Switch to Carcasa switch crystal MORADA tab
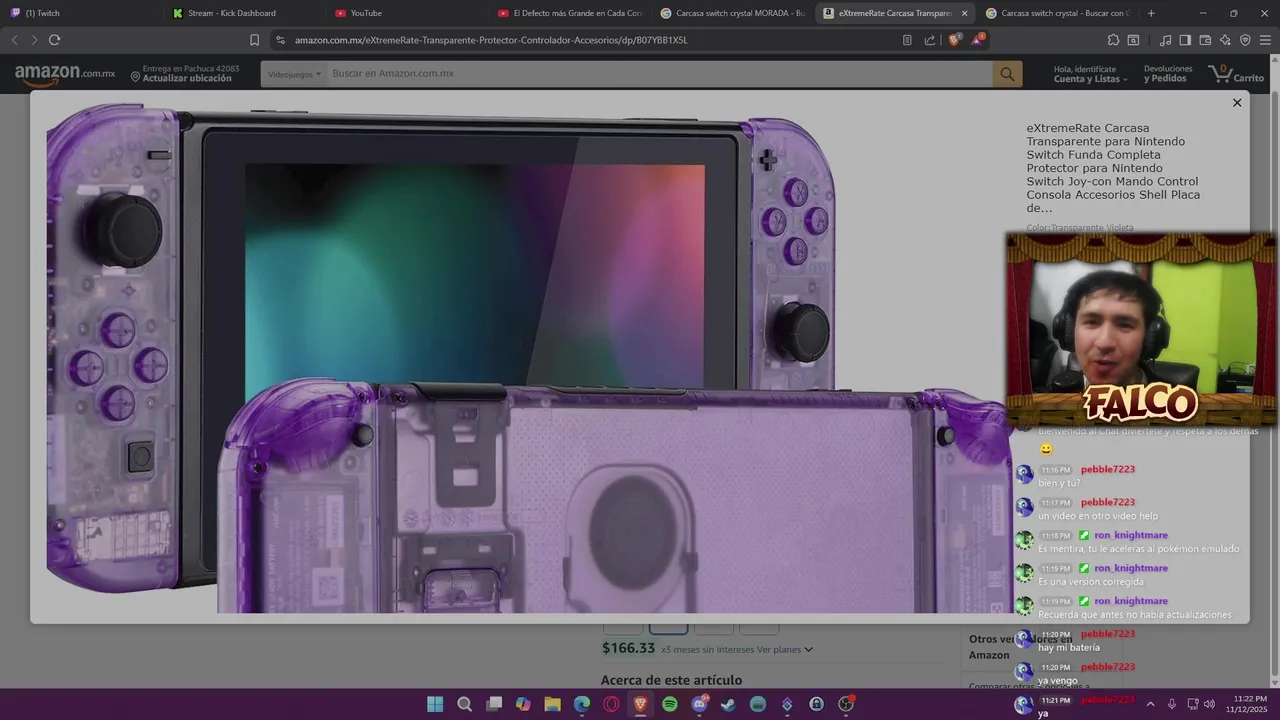 (x=732, y=13)
